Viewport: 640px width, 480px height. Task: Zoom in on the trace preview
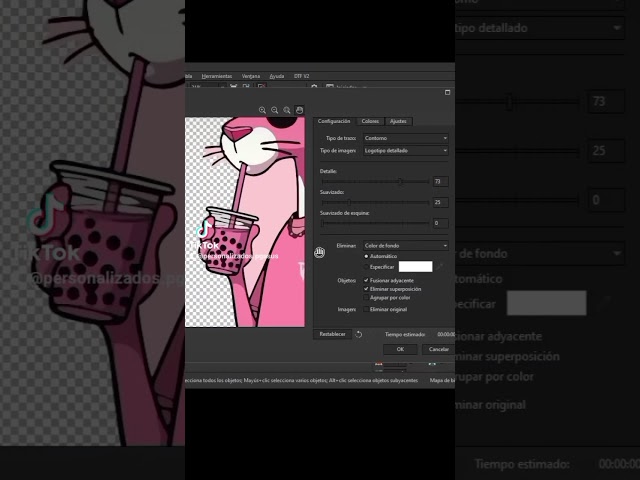point(262,110)
